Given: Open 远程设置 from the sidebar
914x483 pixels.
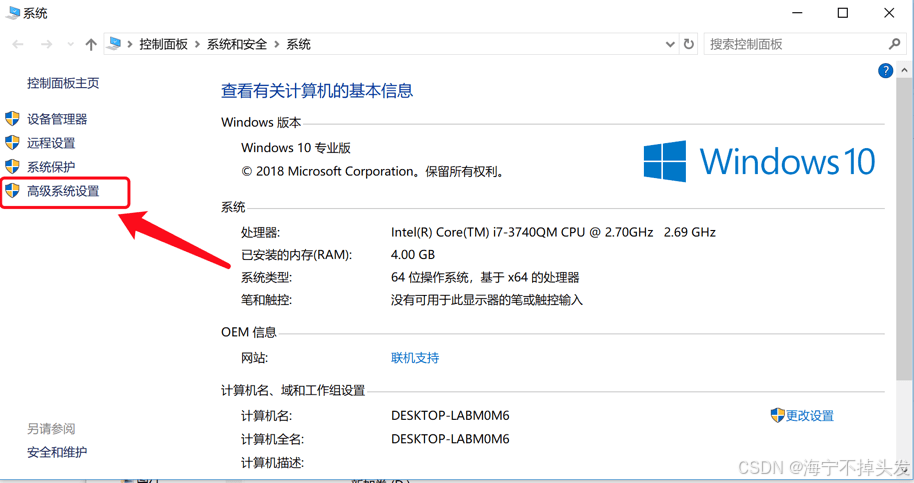Looking at the screenshot, I should coord(51,143).
